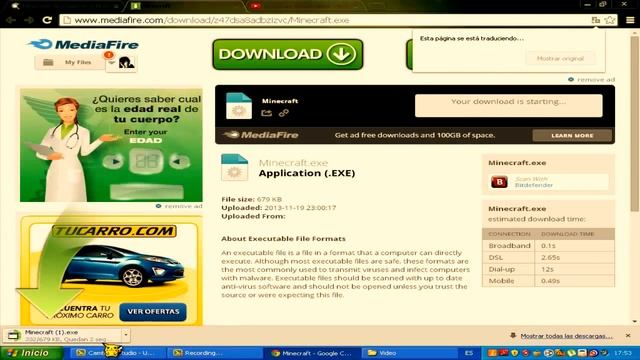This screenshot has width=640, height=360.
Task: Click the age number field in the ad
Action: [x=147, y=161]
